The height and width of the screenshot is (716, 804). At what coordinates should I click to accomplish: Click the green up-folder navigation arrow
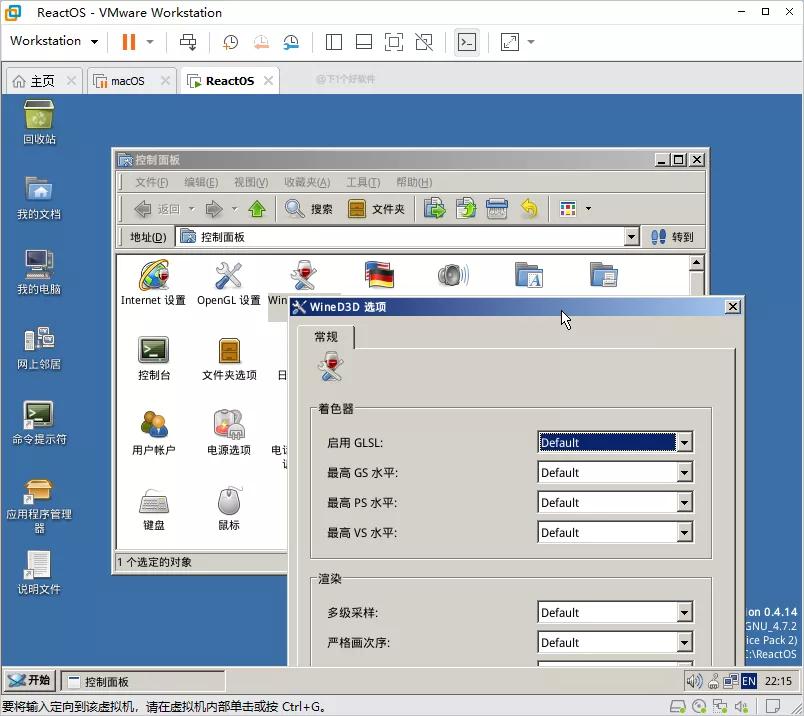tap(257, 208)
